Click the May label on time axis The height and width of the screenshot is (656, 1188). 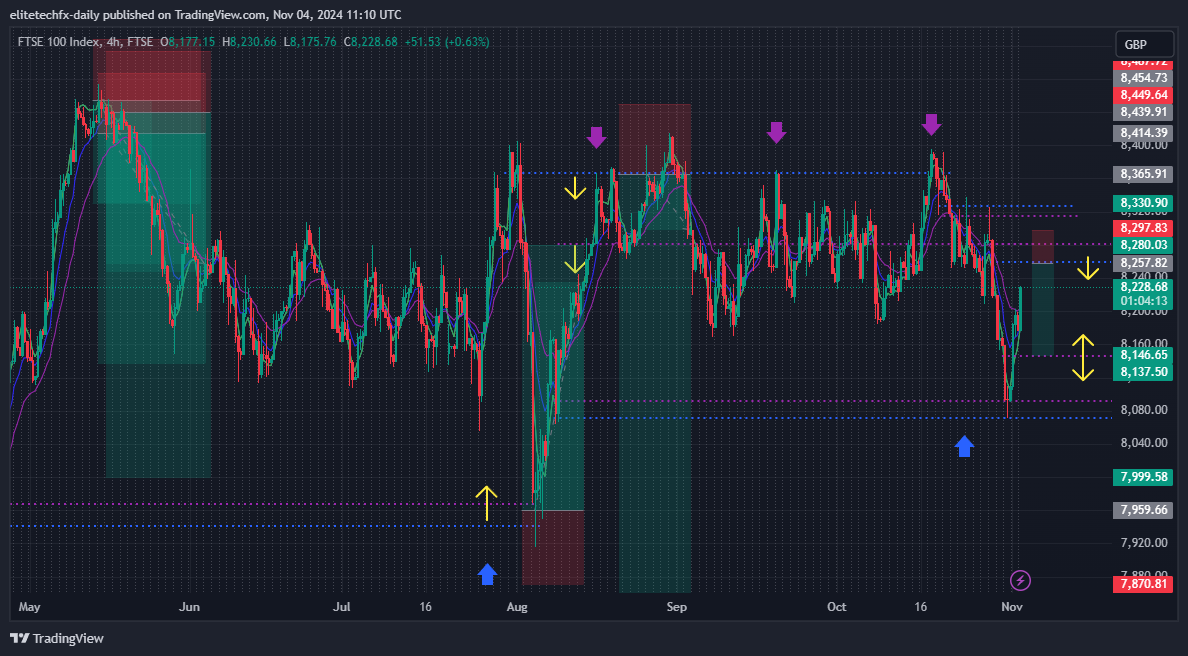(30, 607)
